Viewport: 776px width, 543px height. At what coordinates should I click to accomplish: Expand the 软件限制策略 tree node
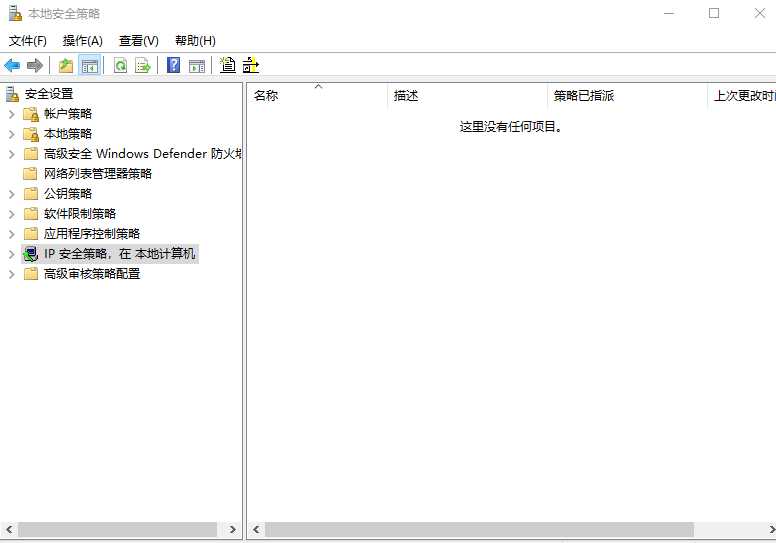11,214
